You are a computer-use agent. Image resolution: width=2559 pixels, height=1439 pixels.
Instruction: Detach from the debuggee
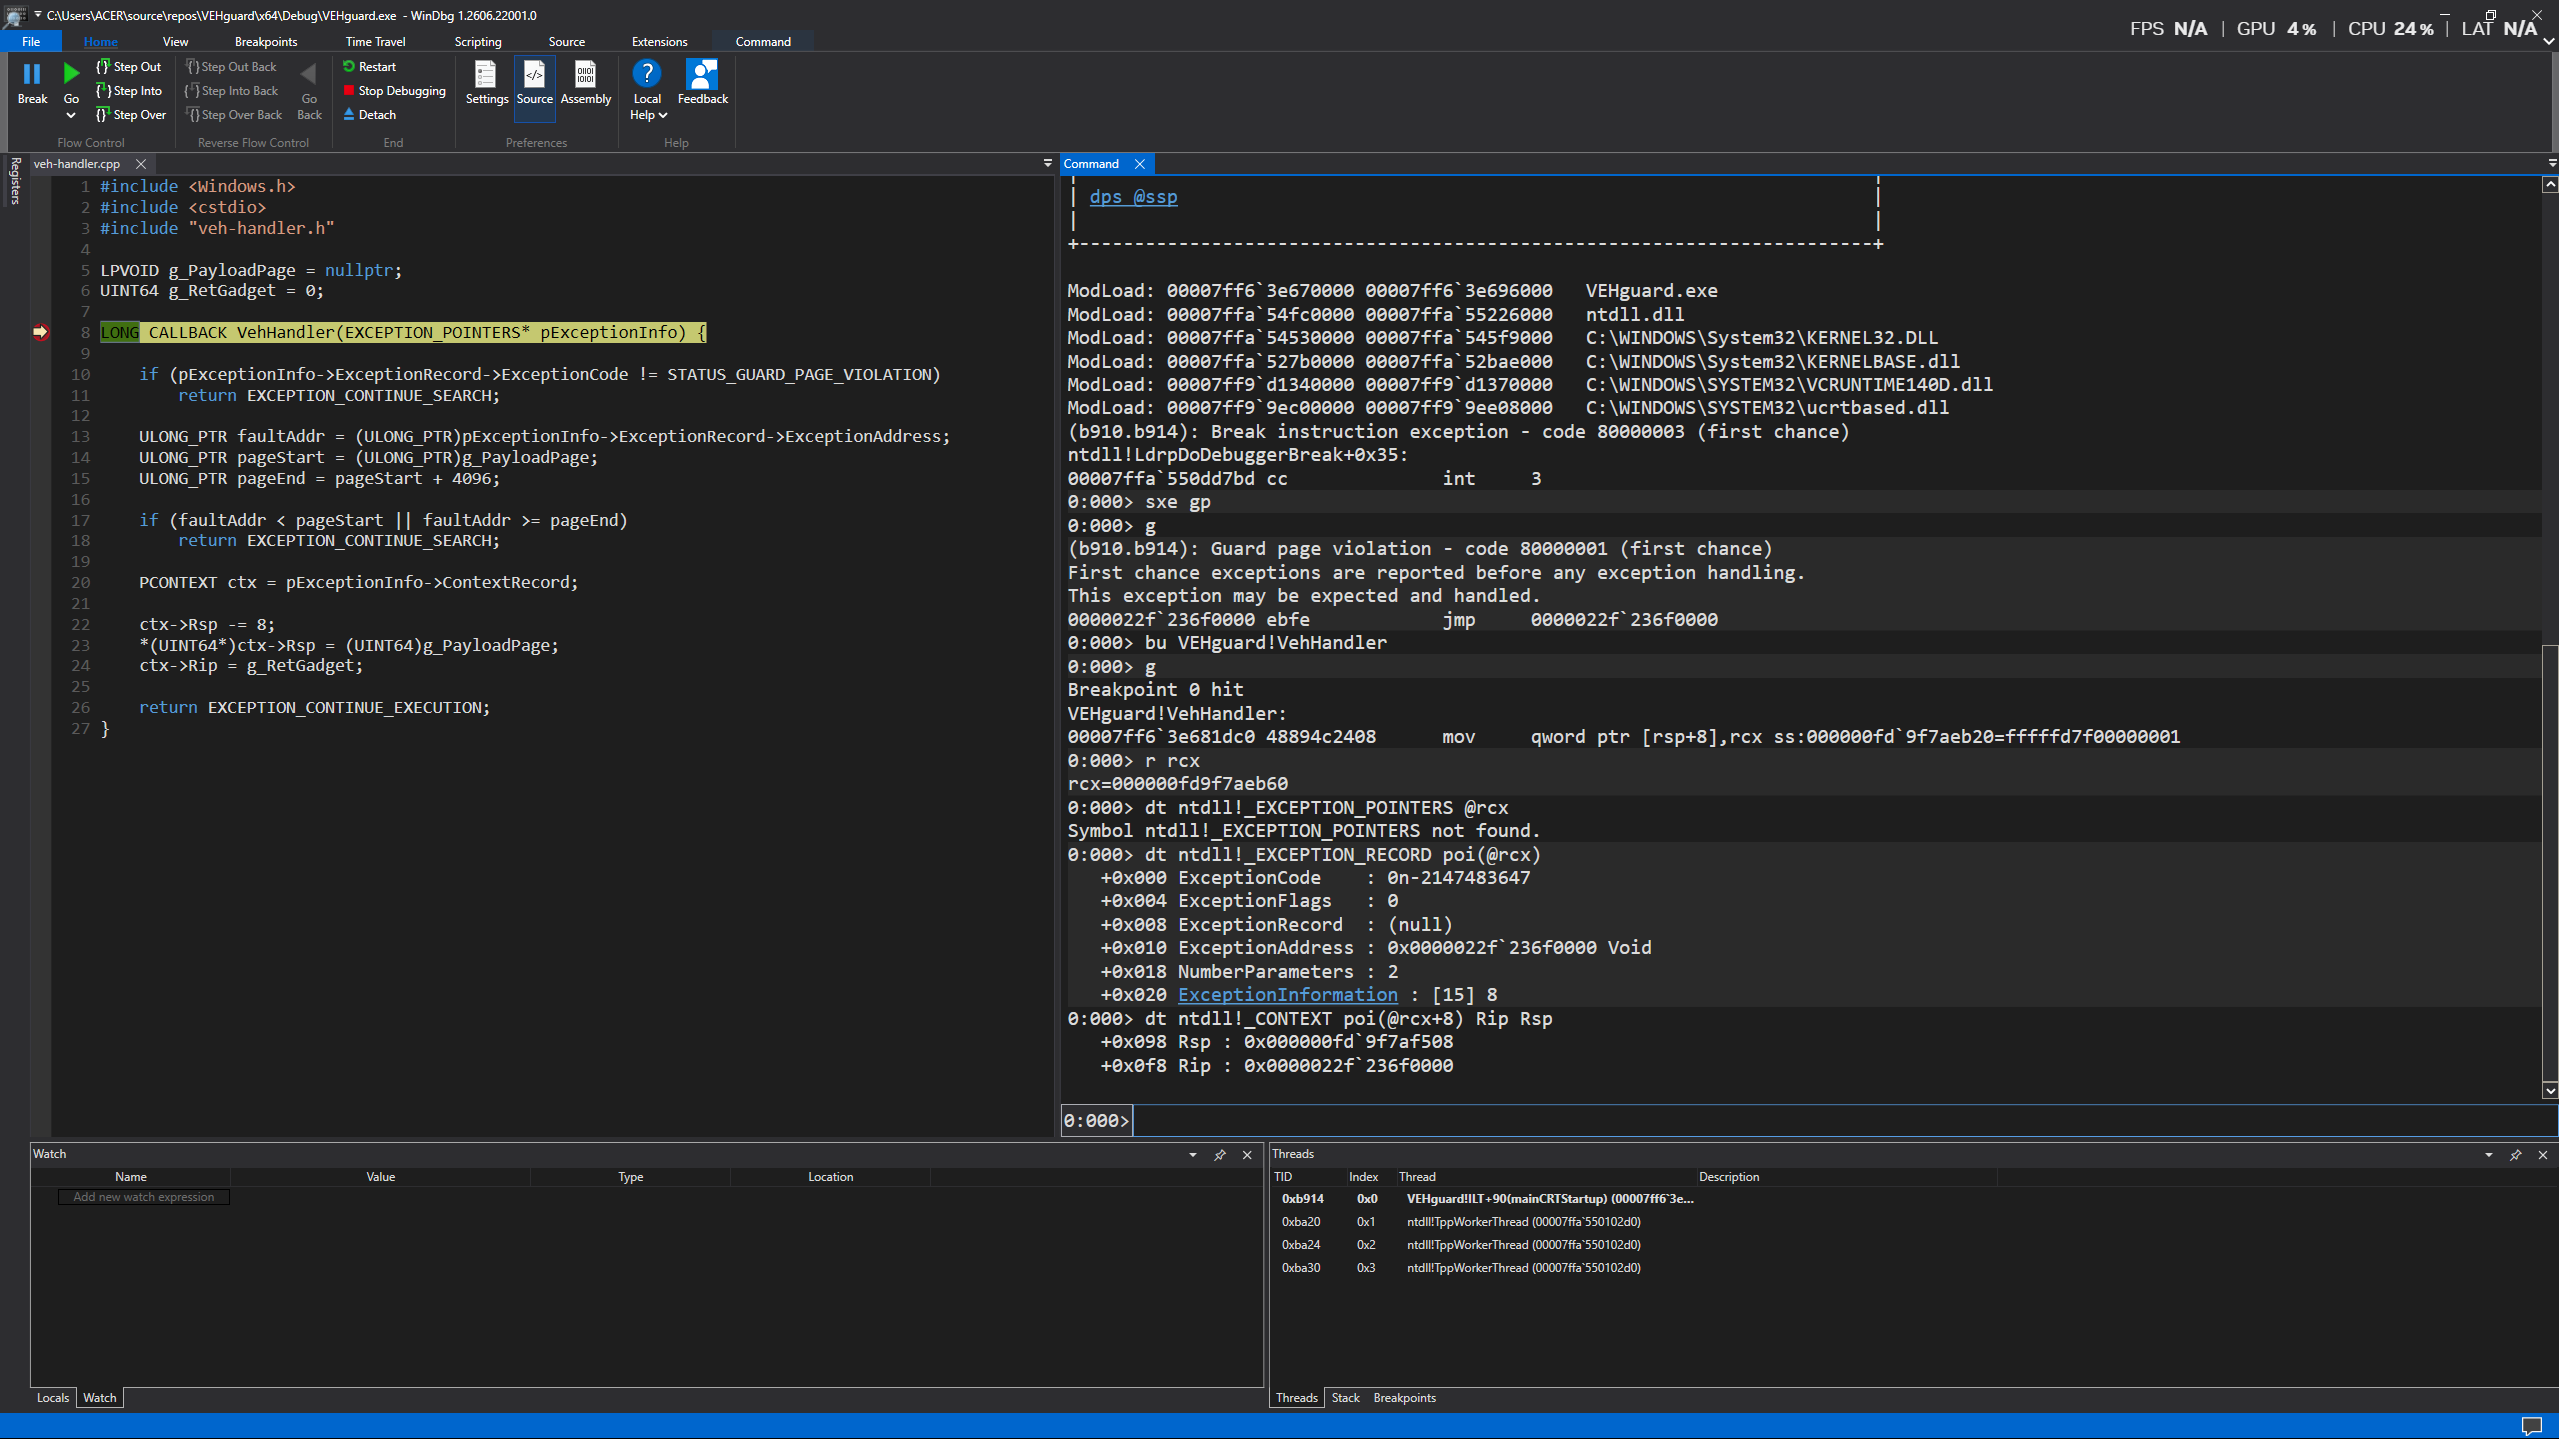(369, 115)
